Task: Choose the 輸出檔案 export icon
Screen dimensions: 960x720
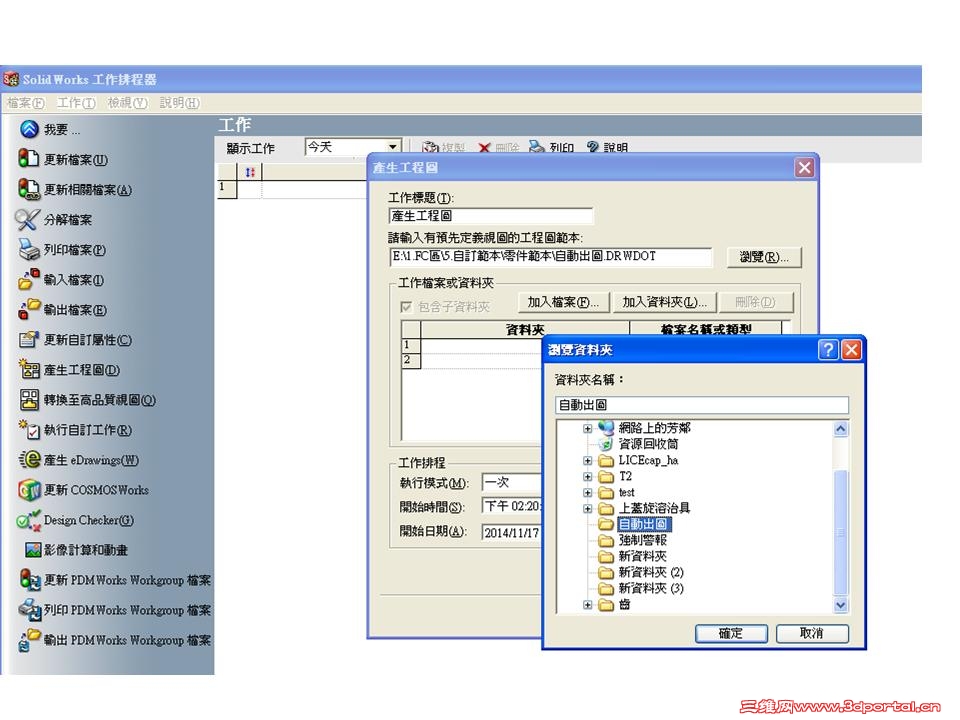Action: coord(28,309)
